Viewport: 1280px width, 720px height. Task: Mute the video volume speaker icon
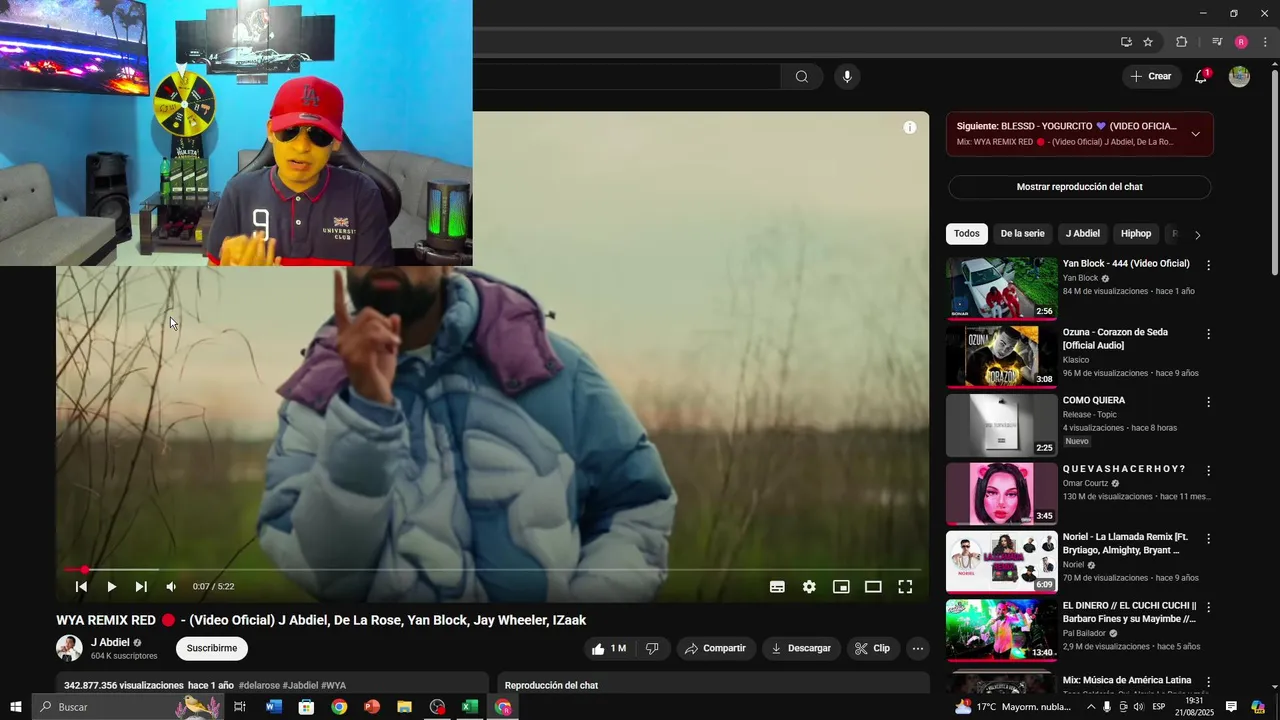click(171, 587)
